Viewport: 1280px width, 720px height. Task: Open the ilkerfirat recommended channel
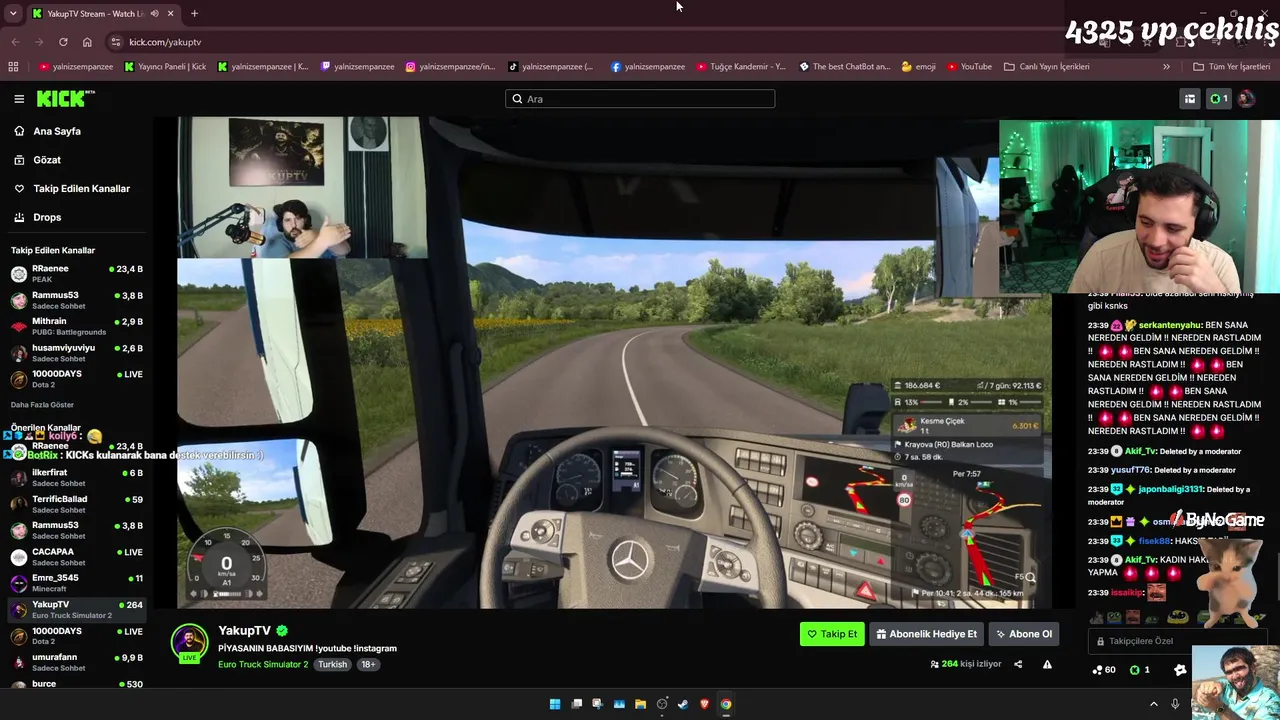click(x=77, y=477)
